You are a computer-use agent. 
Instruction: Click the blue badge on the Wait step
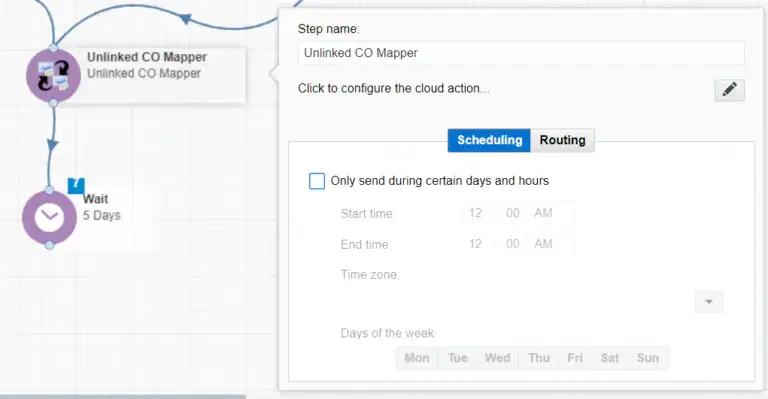point(76,186)
